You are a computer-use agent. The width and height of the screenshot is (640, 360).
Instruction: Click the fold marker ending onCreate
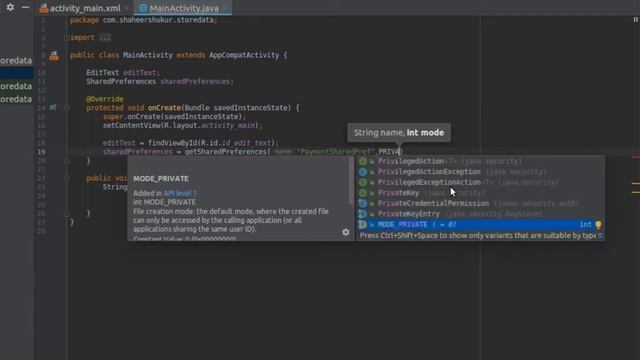click(x=67, y=161)
